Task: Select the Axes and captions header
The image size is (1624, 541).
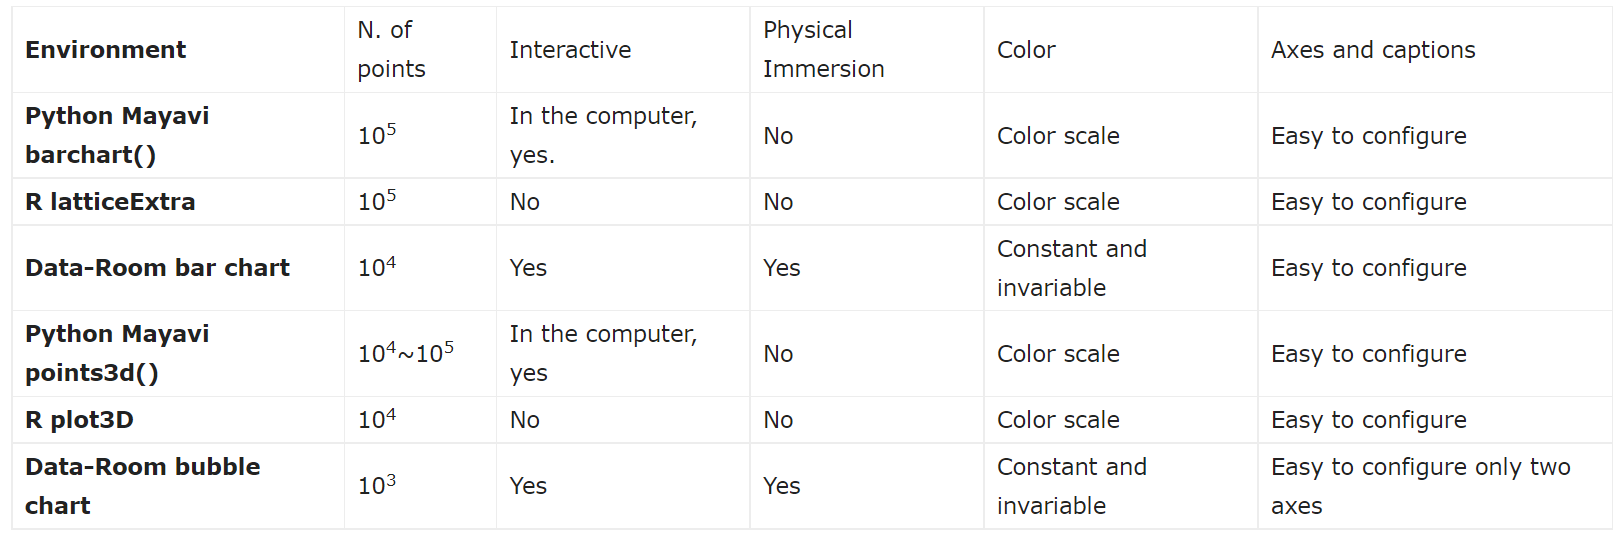Action: (1373, 50)
